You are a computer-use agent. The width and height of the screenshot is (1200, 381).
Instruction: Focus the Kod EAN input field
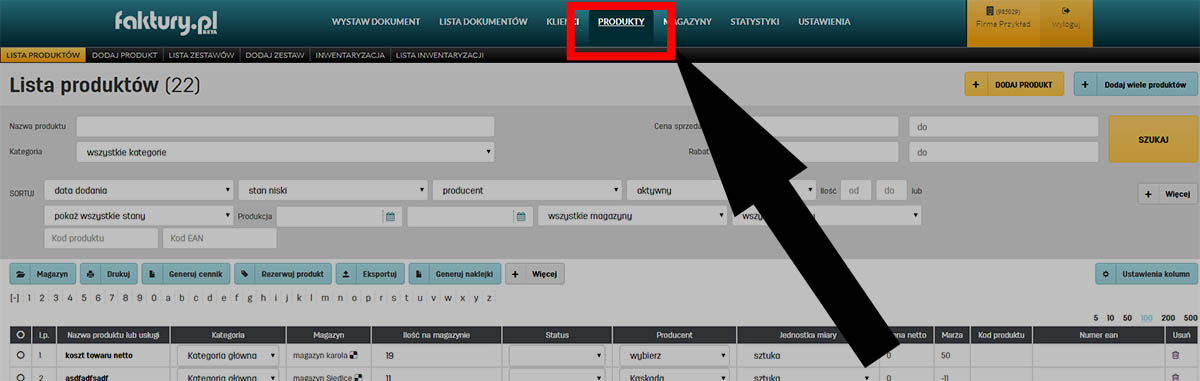tap(219, 239)
